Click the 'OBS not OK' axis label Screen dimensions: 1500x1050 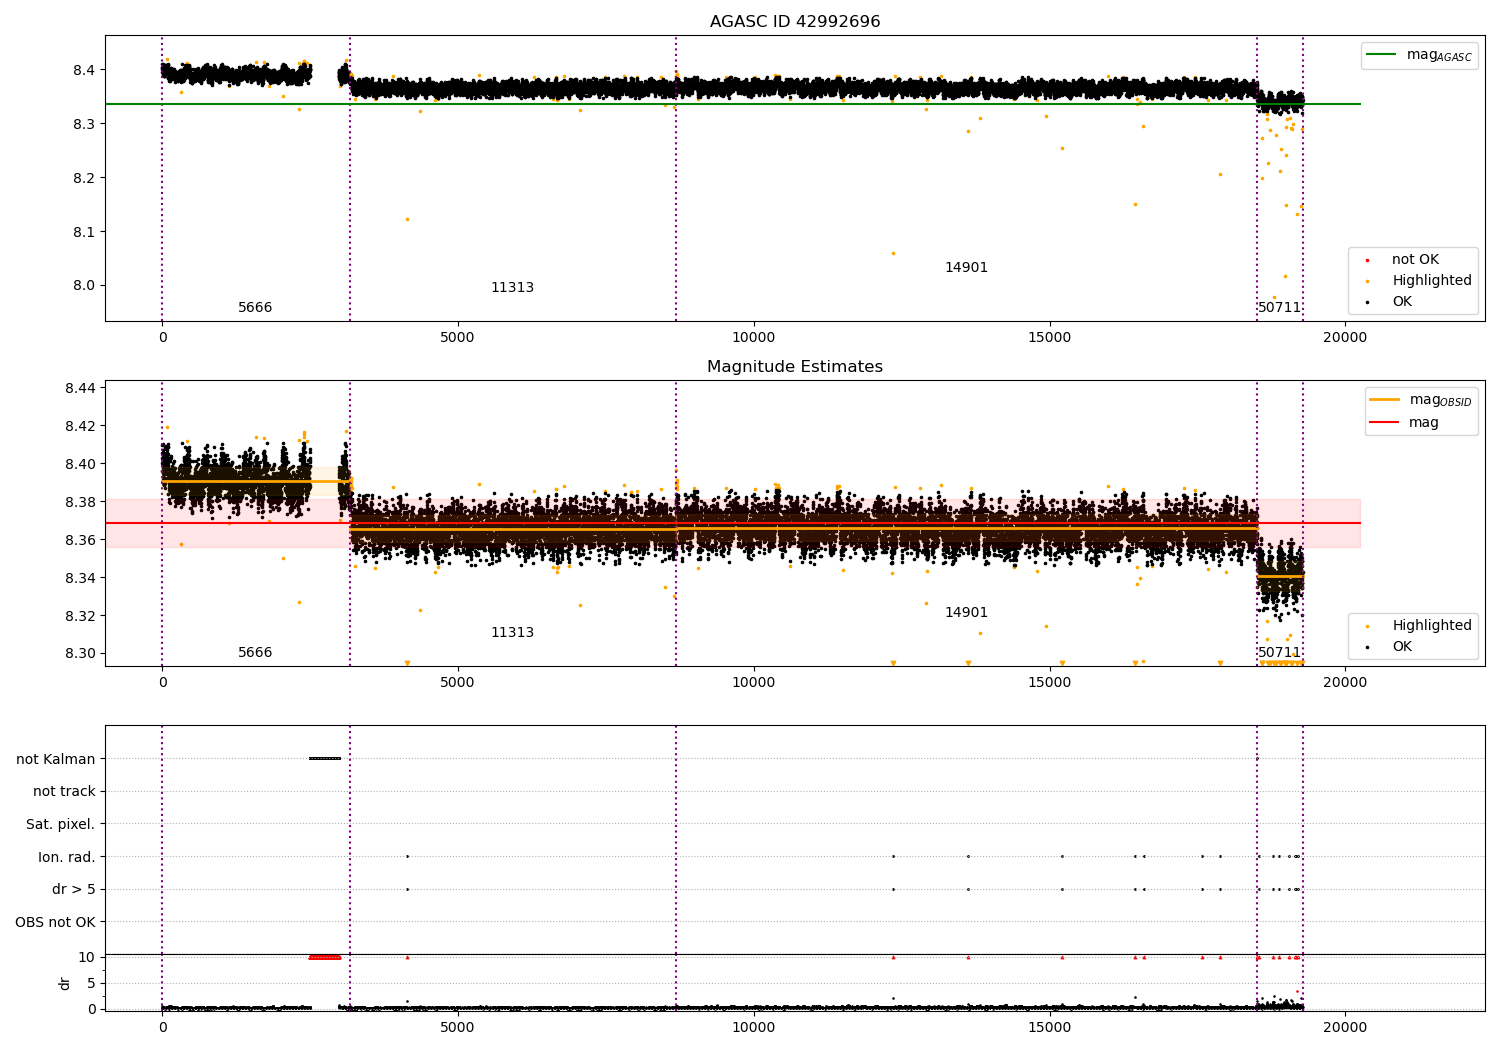click(56, 922)
